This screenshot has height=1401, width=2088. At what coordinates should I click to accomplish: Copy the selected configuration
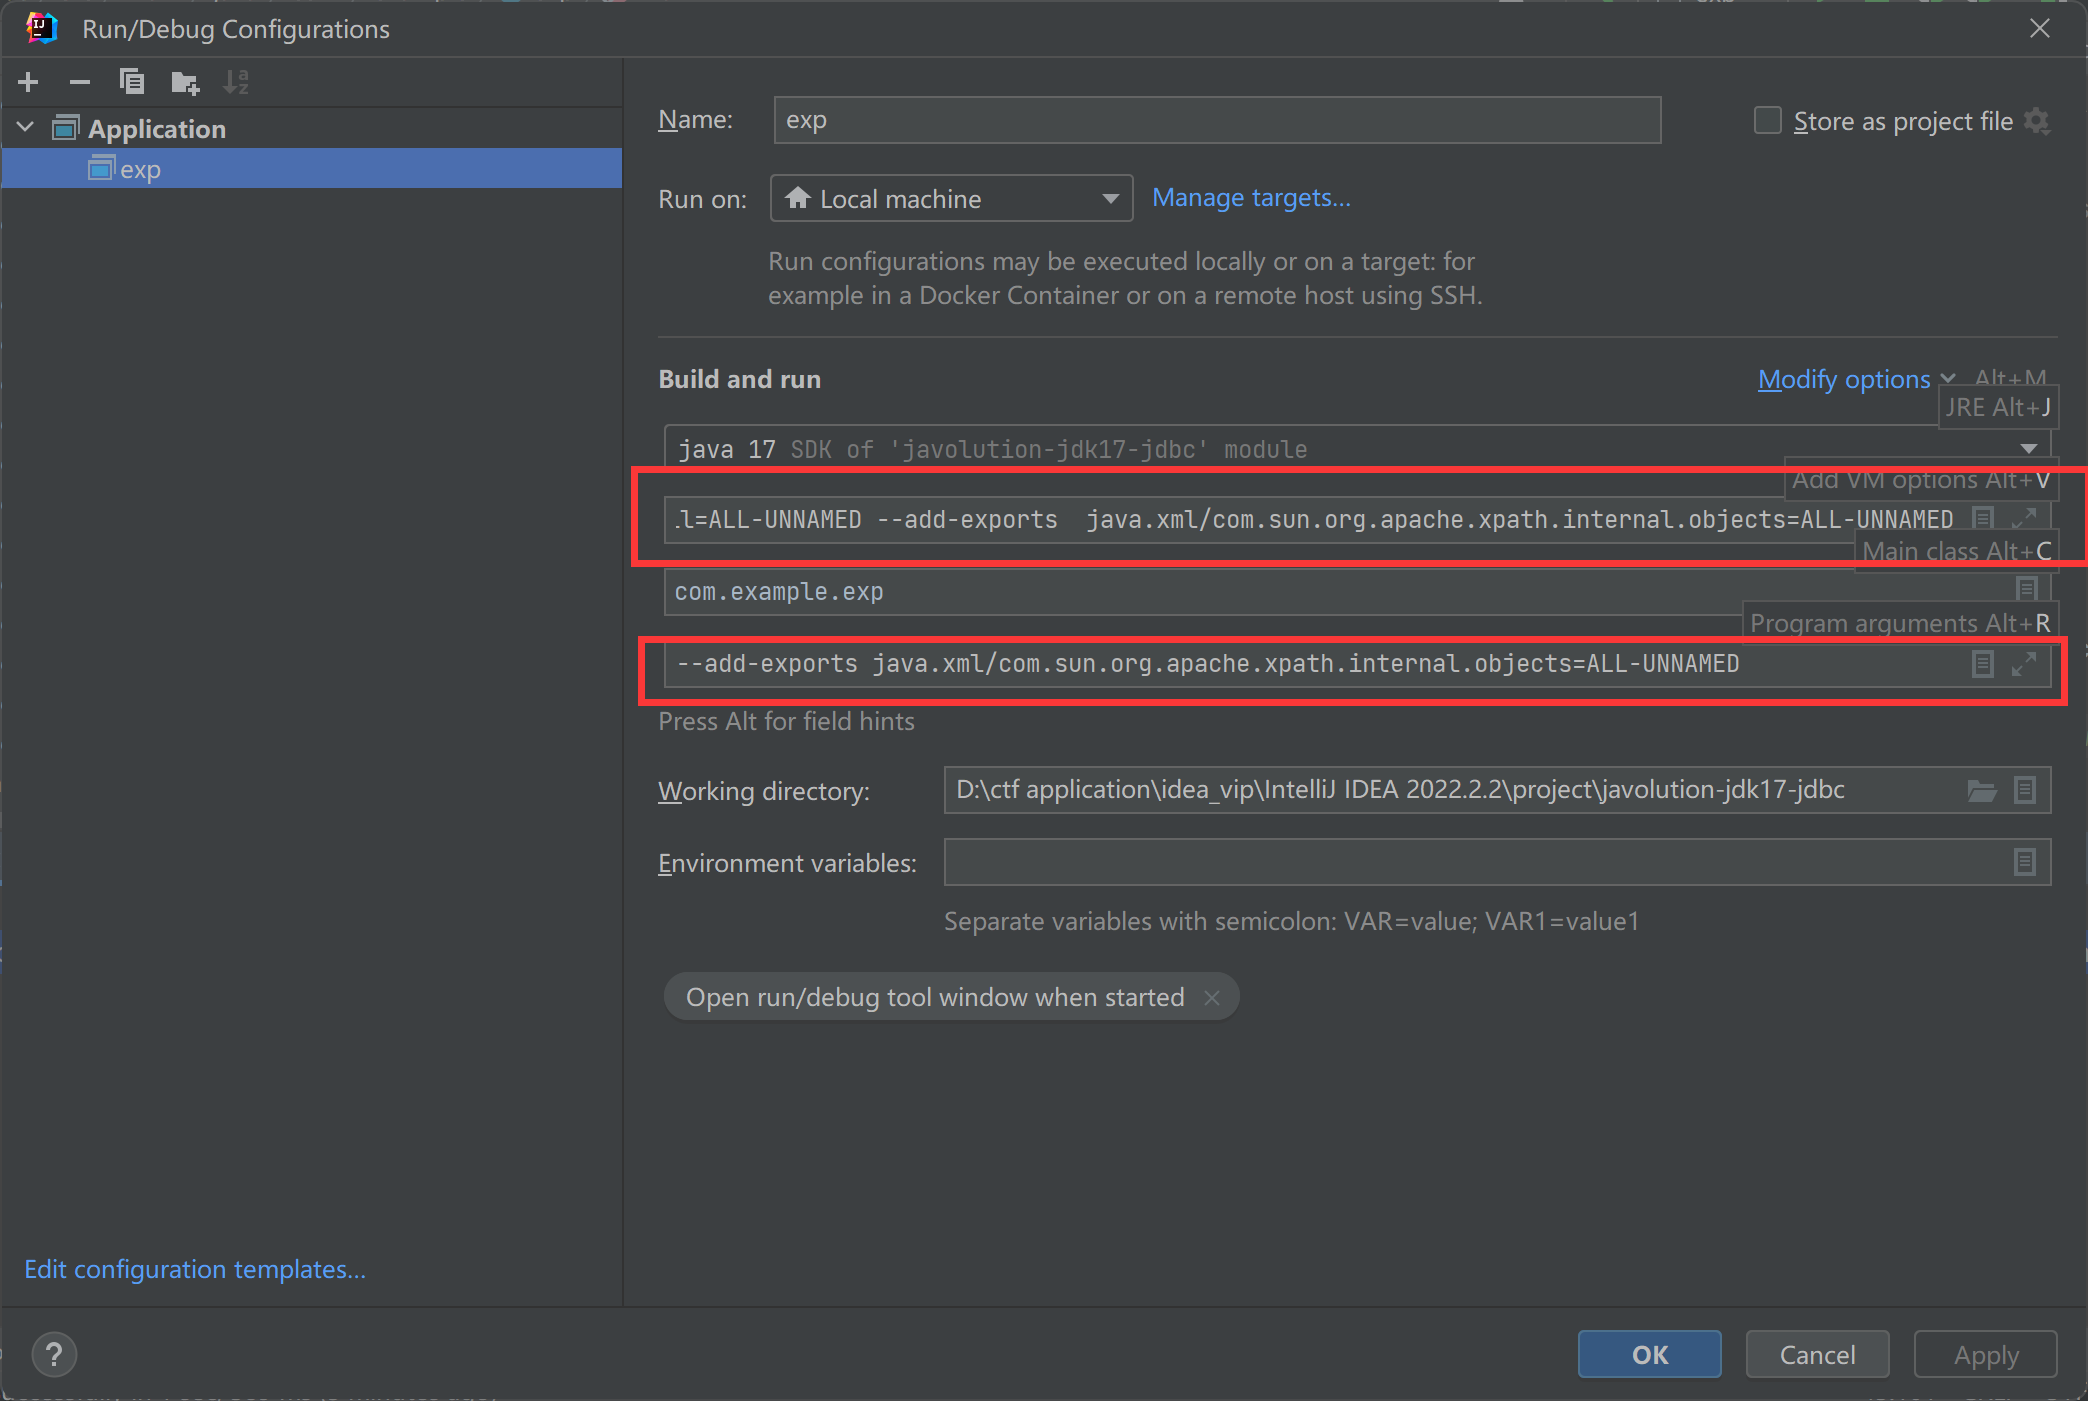[x=132, y=82]
